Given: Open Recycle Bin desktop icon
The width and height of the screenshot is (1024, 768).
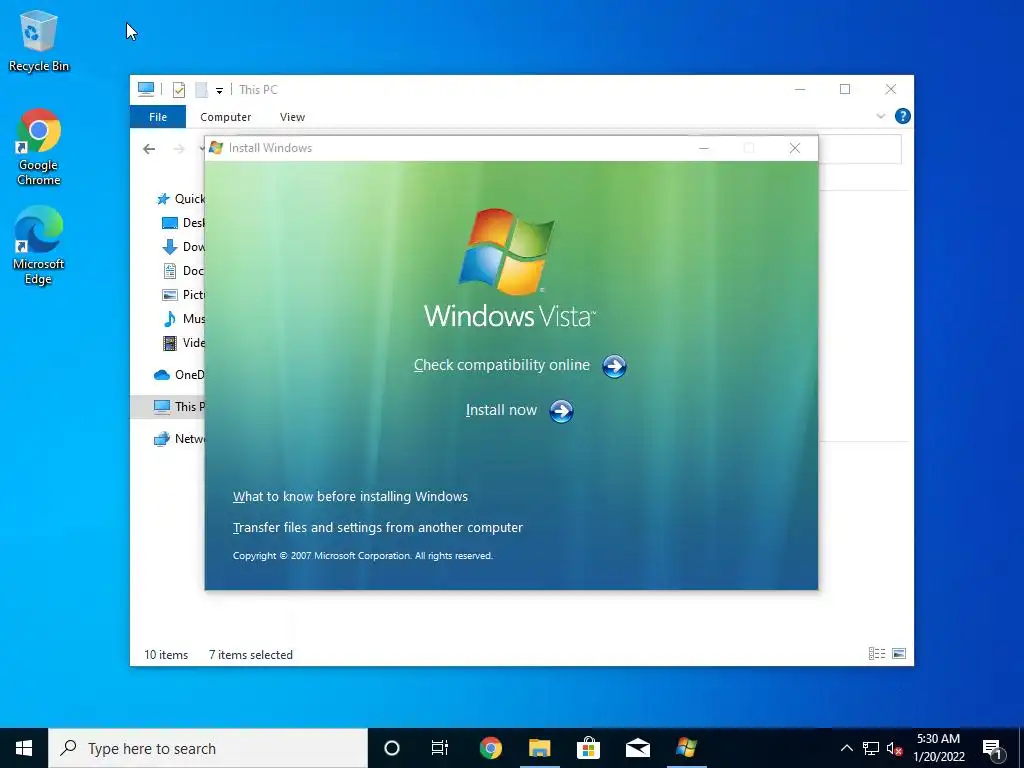Looking at the screenshot, I should click(x=39, y=40).
